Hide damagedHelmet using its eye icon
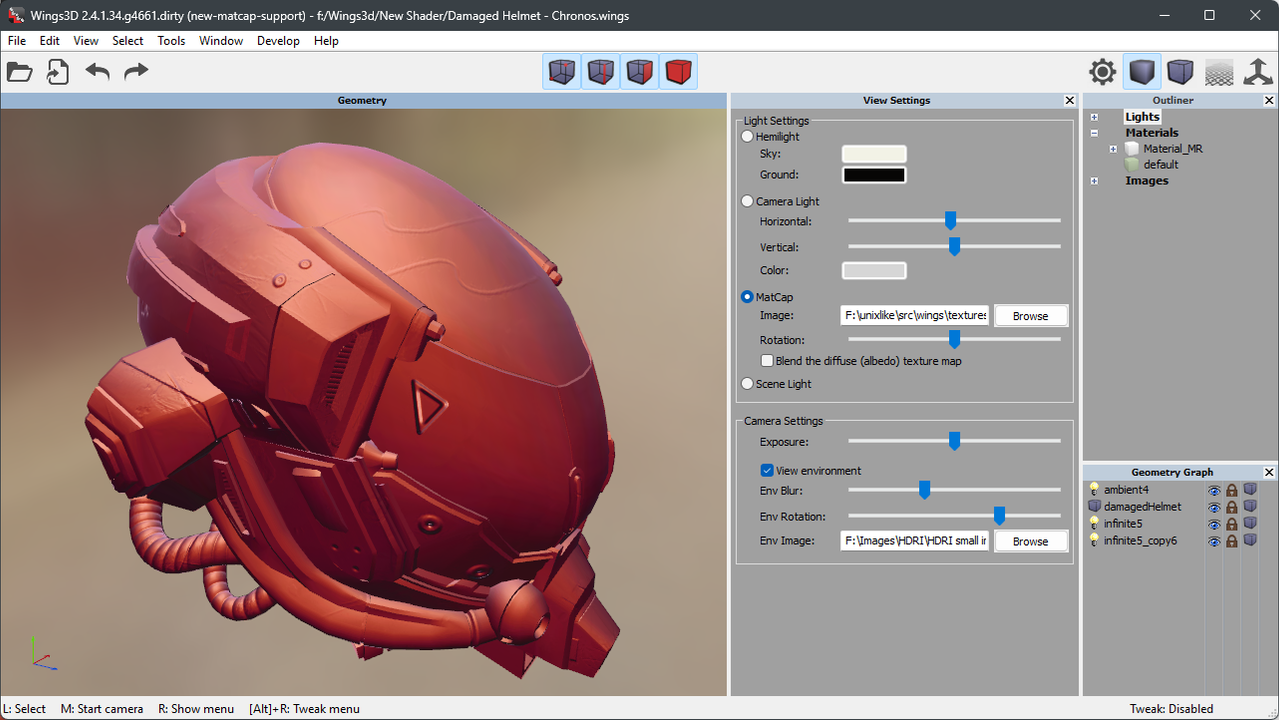Image resolution: width=1279 pixels, height=720 pixels. (x=1214, y=508)
